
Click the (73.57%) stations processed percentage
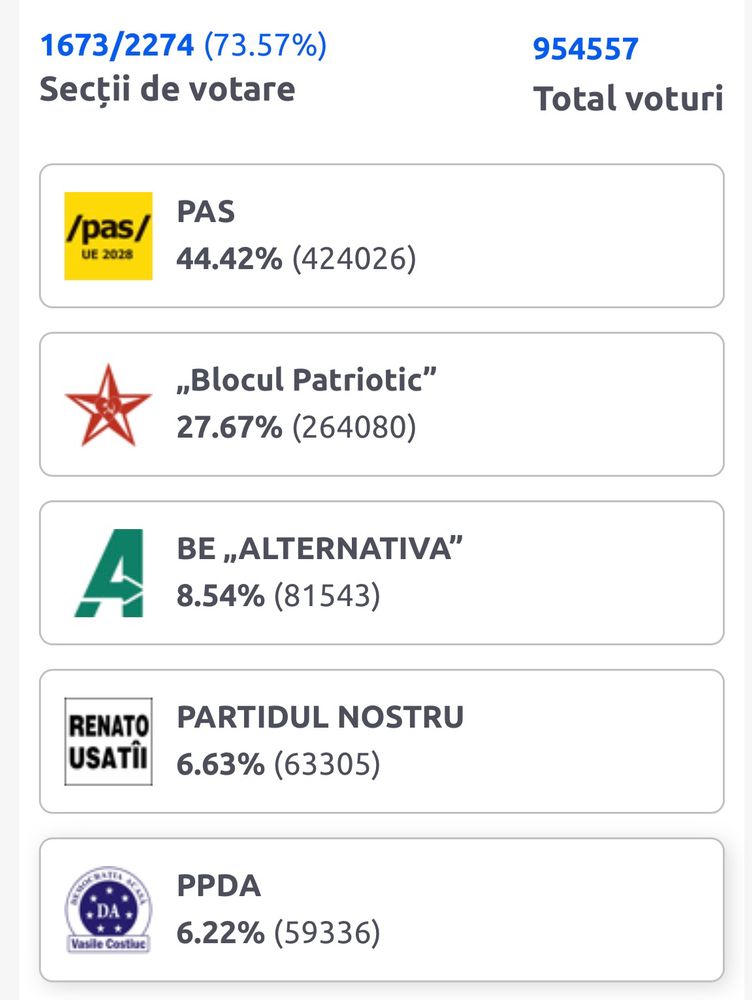[265, 45]
